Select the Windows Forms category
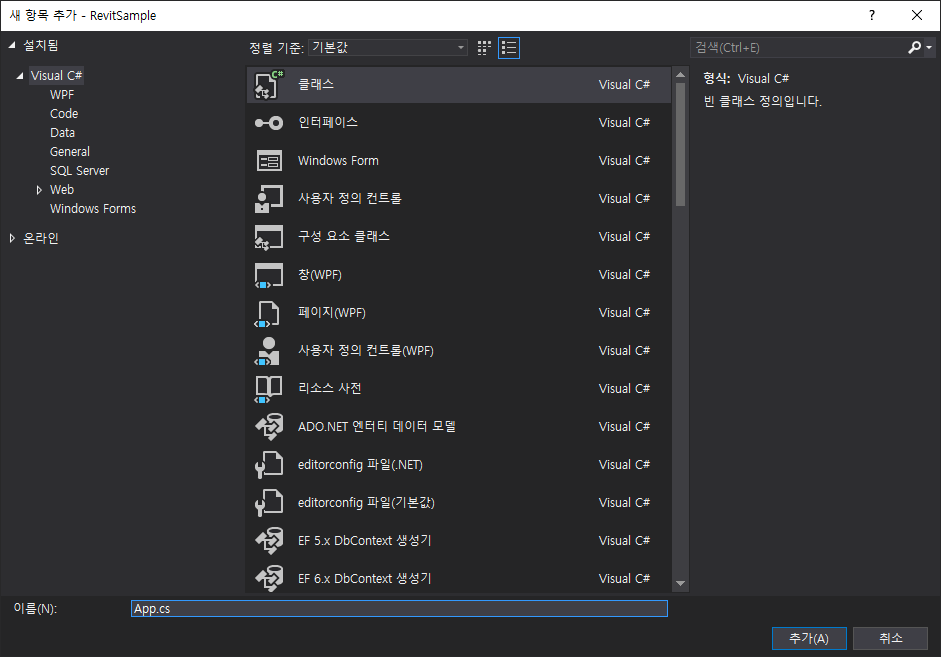This screenshot has width=941, height=657. coord(93,209)
